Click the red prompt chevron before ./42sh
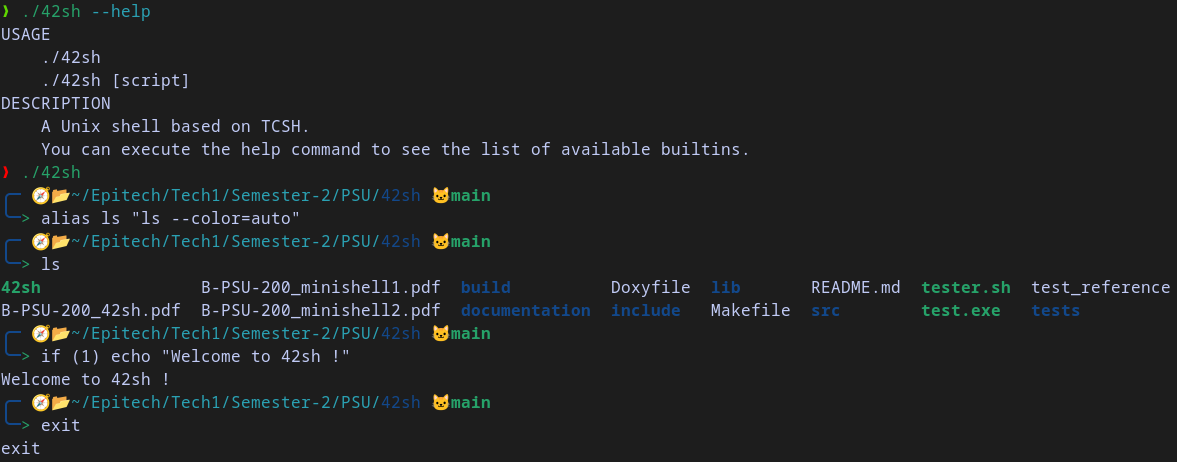 pyautogui.click(x=7, y=173)
